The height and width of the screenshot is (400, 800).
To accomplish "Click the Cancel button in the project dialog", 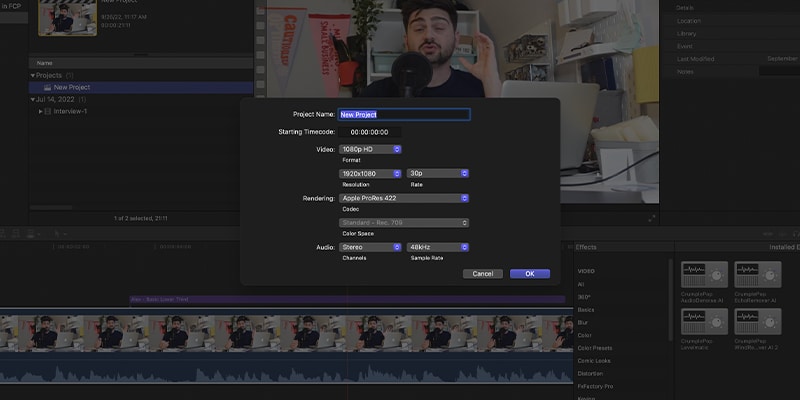I will pos(483,274).
